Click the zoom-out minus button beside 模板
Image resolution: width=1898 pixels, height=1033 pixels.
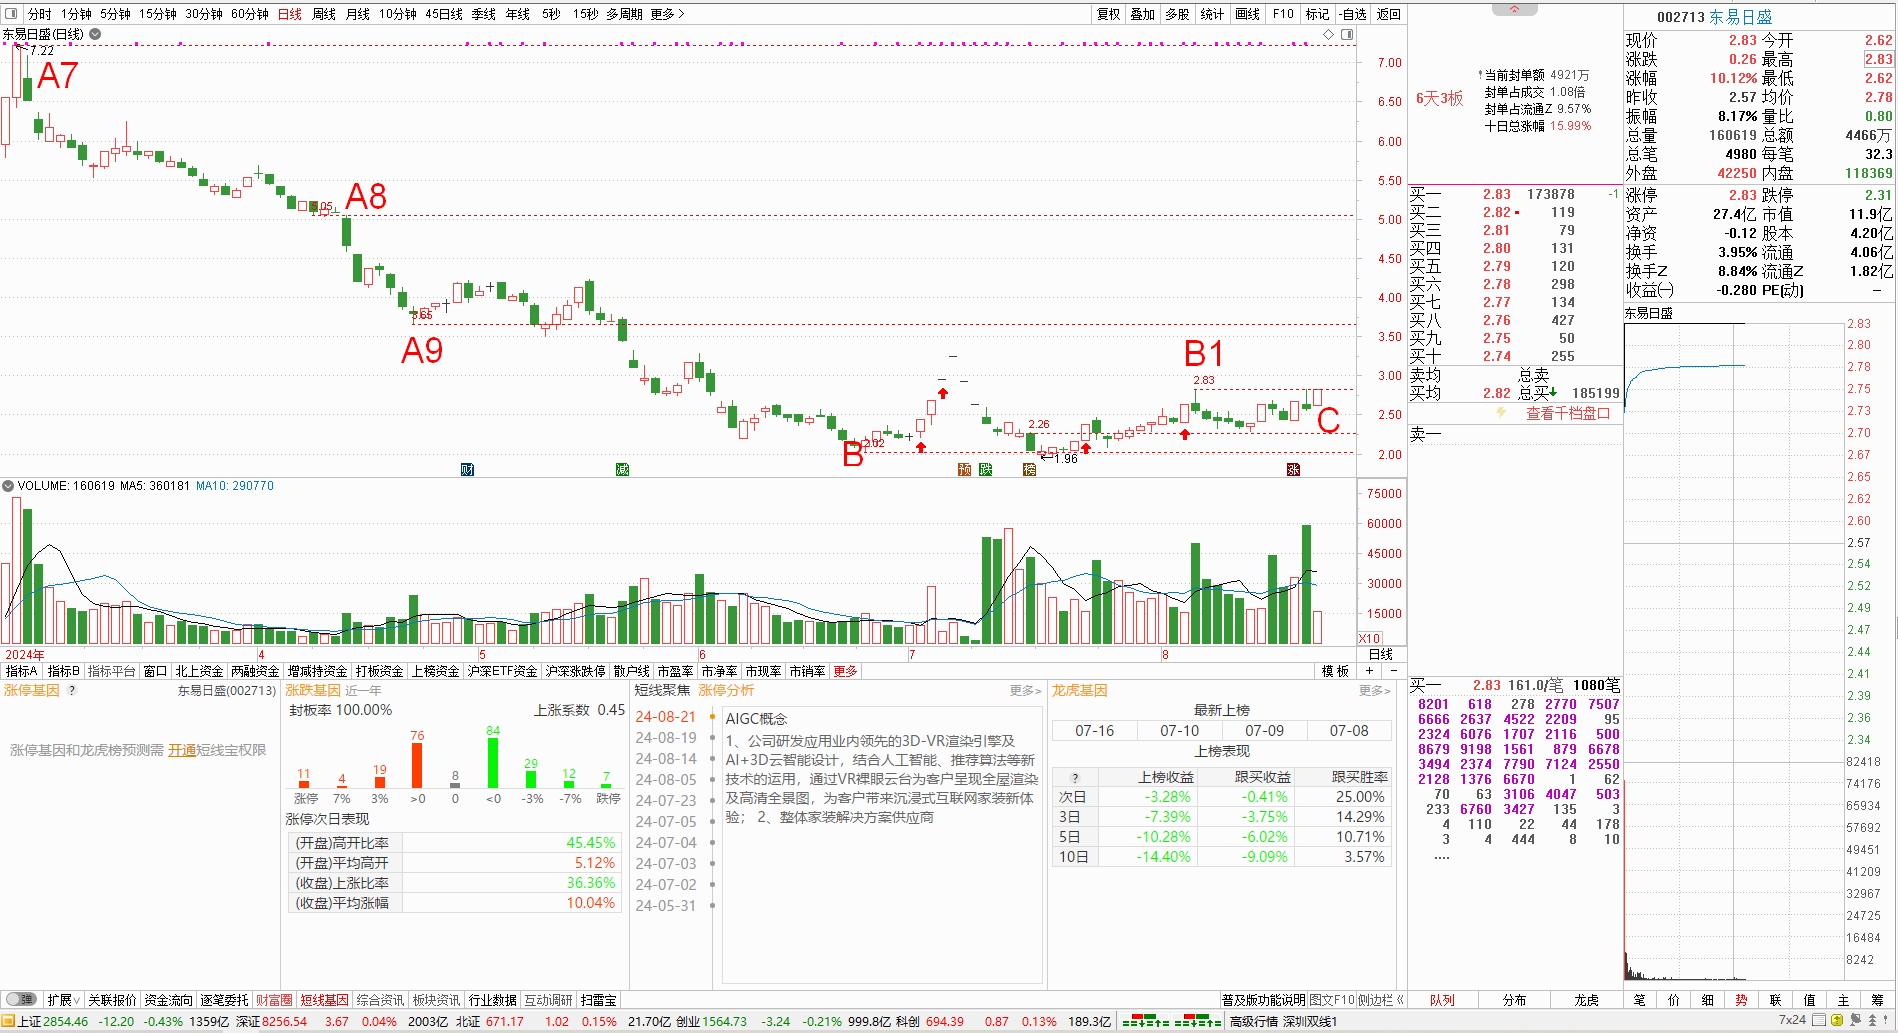click(x=1393, y=671)
